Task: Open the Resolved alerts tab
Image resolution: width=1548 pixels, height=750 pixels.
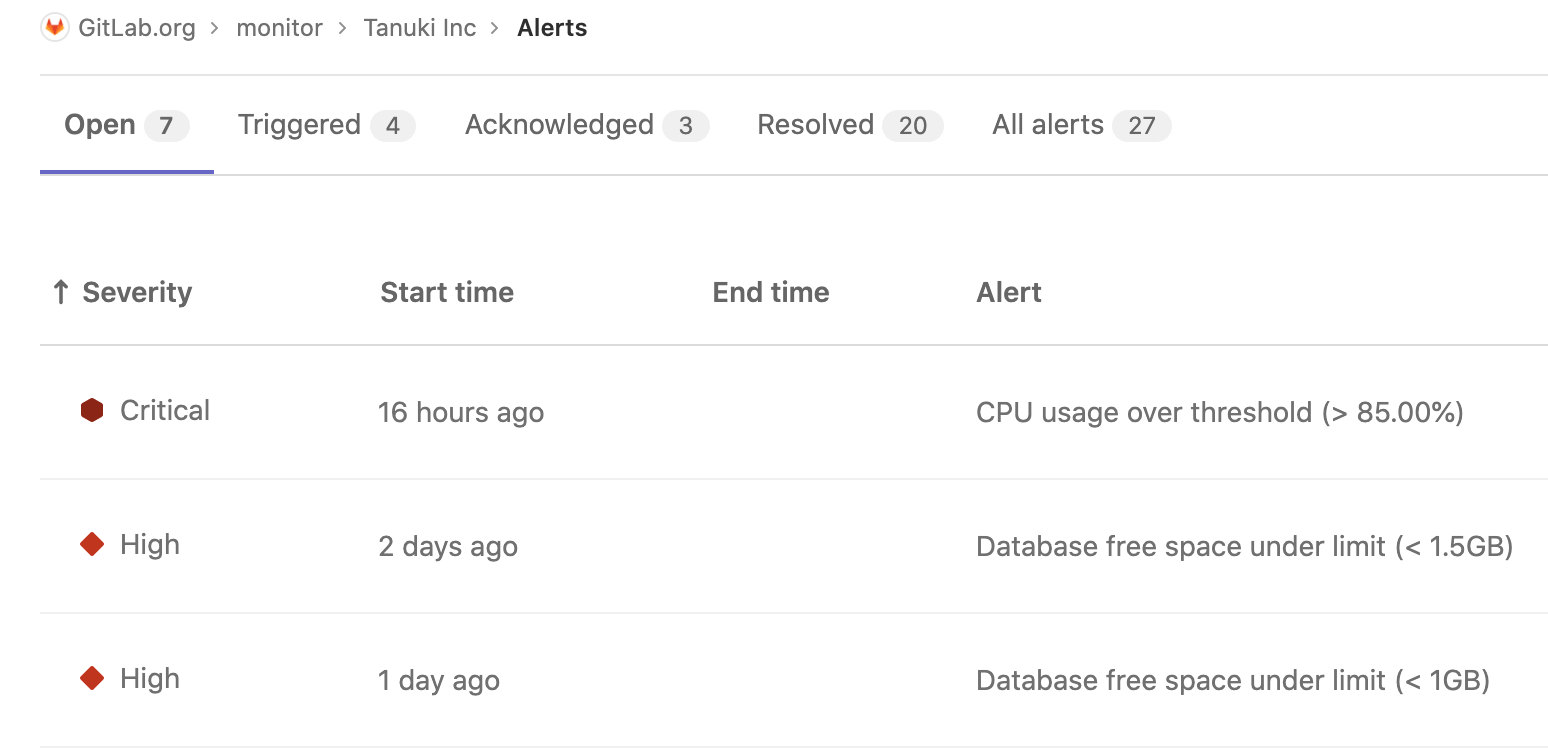Action: (816, 124)
